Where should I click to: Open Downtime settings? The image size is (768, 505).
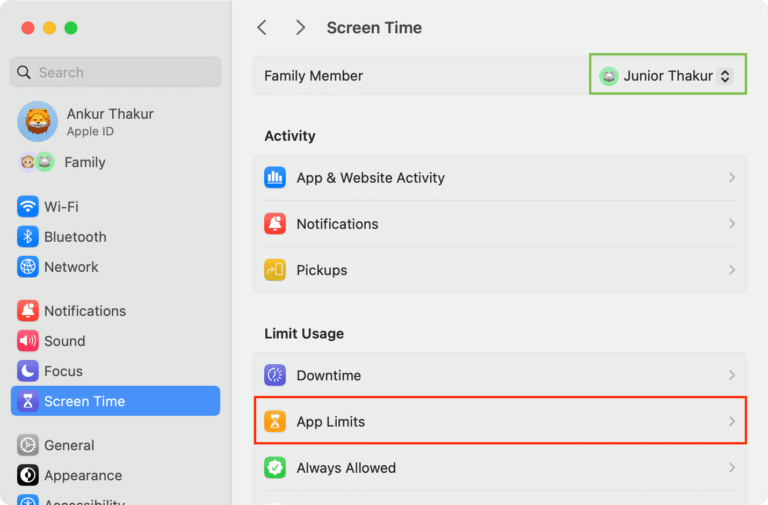point(500,375)
